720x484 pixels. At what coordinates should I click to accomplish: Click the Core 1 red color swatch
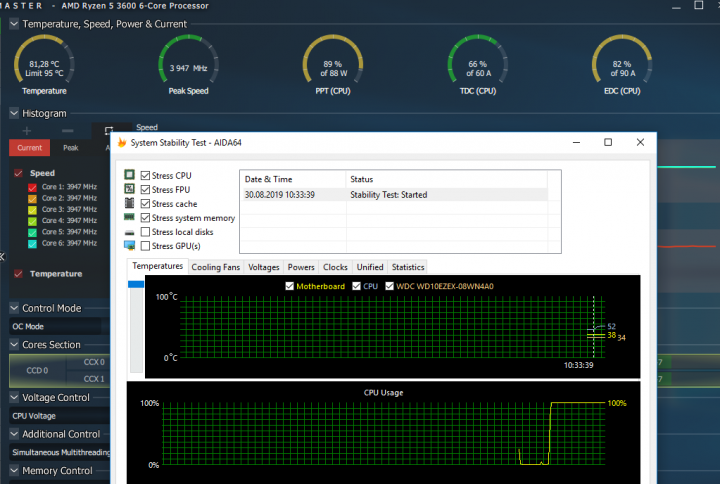[x=32, y=187]
